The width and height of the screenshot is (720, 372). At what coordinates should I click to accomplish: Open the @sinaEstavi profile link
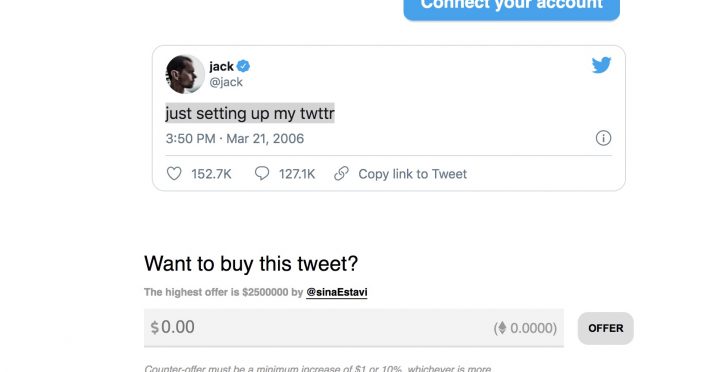coord(337,293)
